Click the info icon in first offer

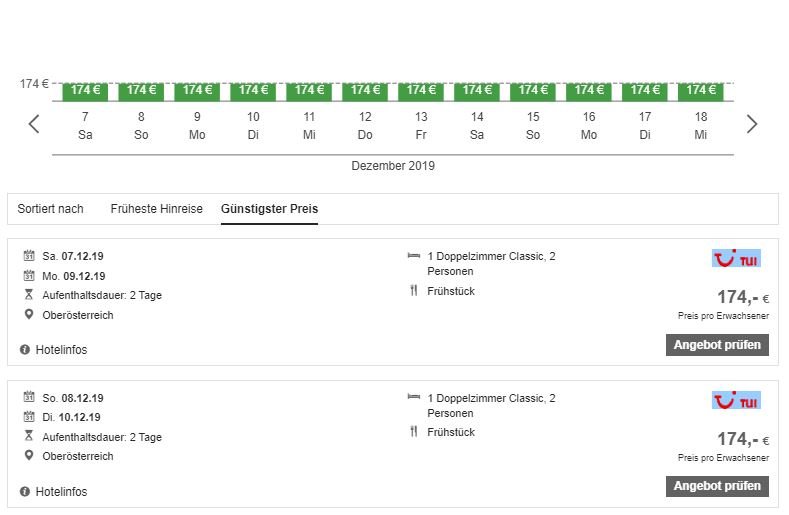(x=25, y=350)
